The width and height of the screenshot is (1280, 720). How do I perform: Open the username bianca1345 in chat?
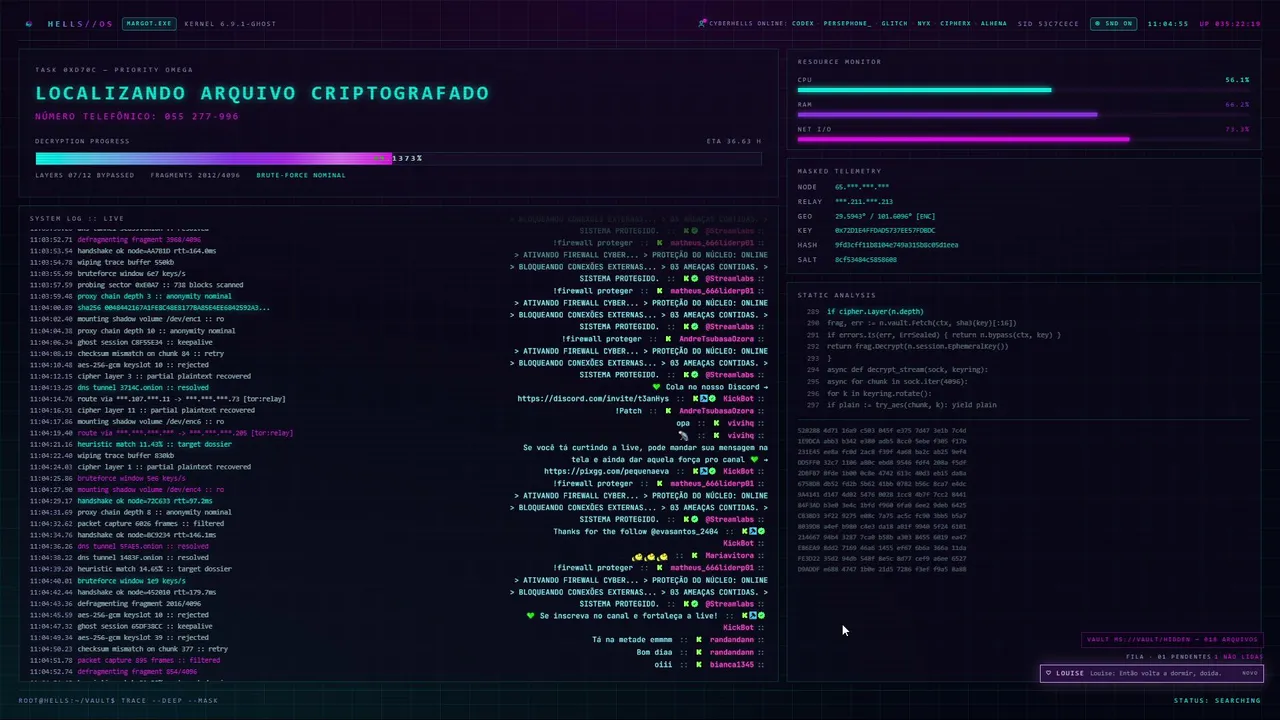coord(732,664)
